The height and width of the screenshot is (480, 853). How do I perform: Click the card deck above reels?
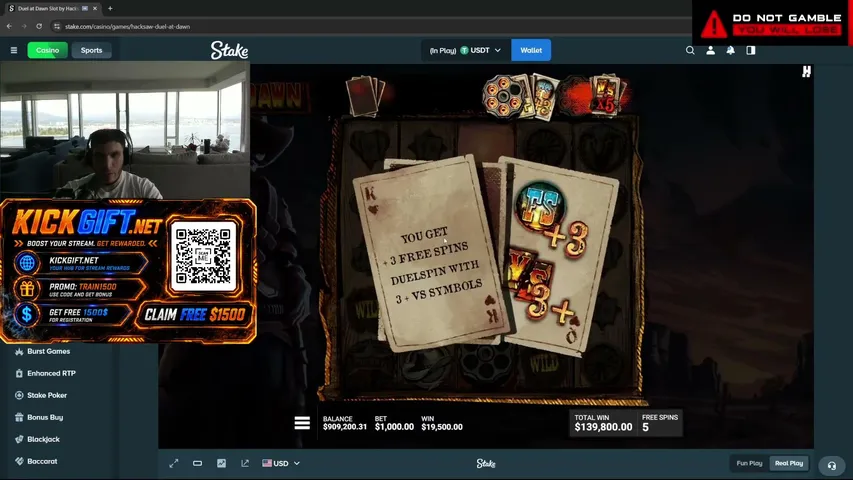[x=366, y=95]
